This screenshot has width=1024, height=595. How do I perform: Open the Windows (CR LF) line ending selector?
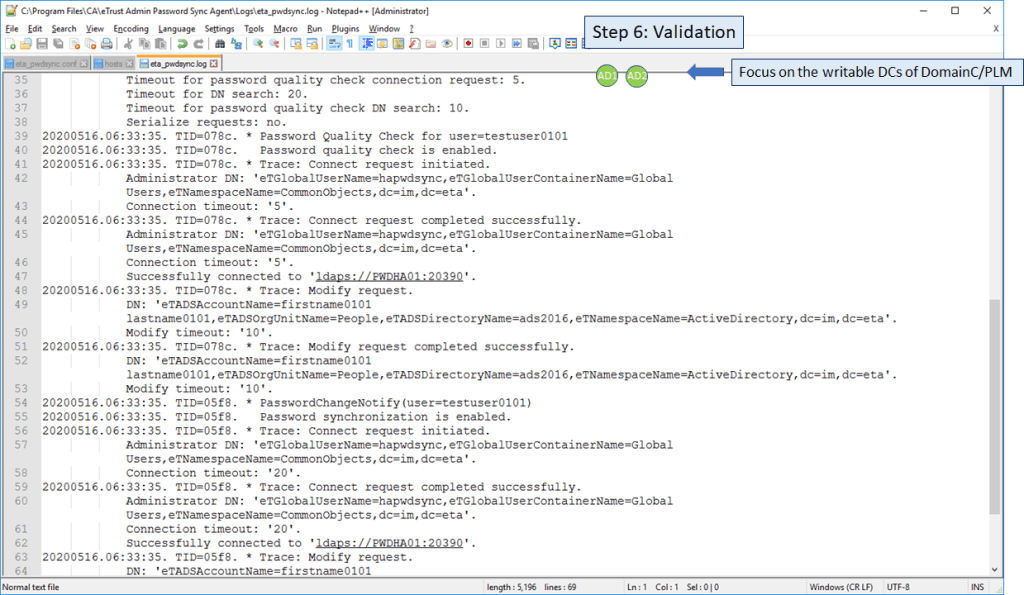click(840, 586)
